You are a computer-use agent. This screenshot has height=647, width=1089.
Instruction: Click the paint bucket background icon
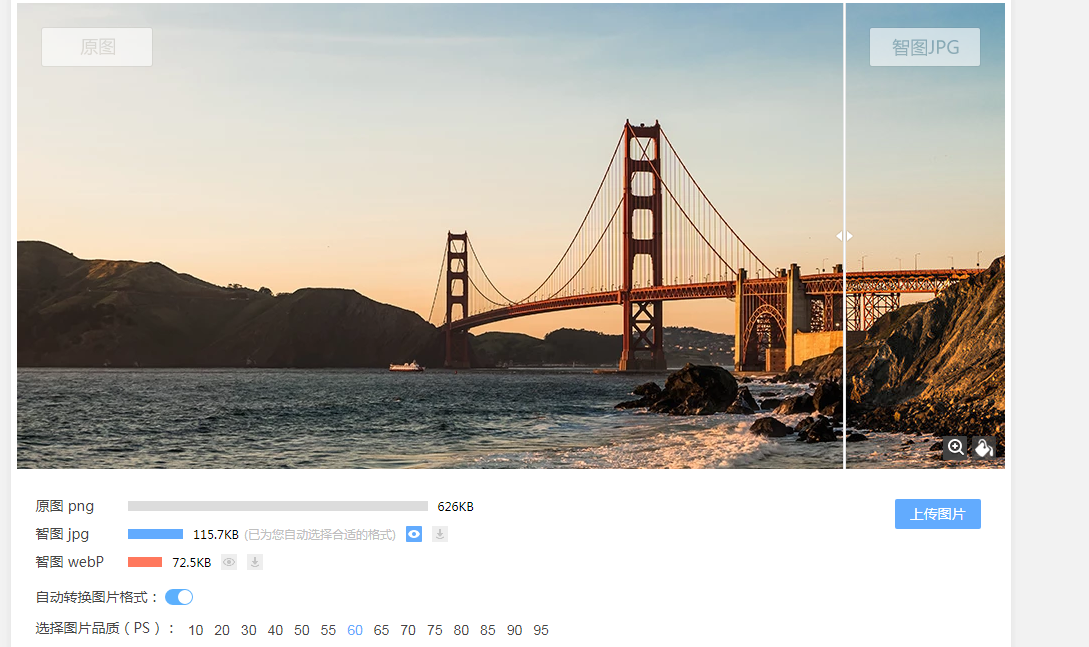[983, 447]
